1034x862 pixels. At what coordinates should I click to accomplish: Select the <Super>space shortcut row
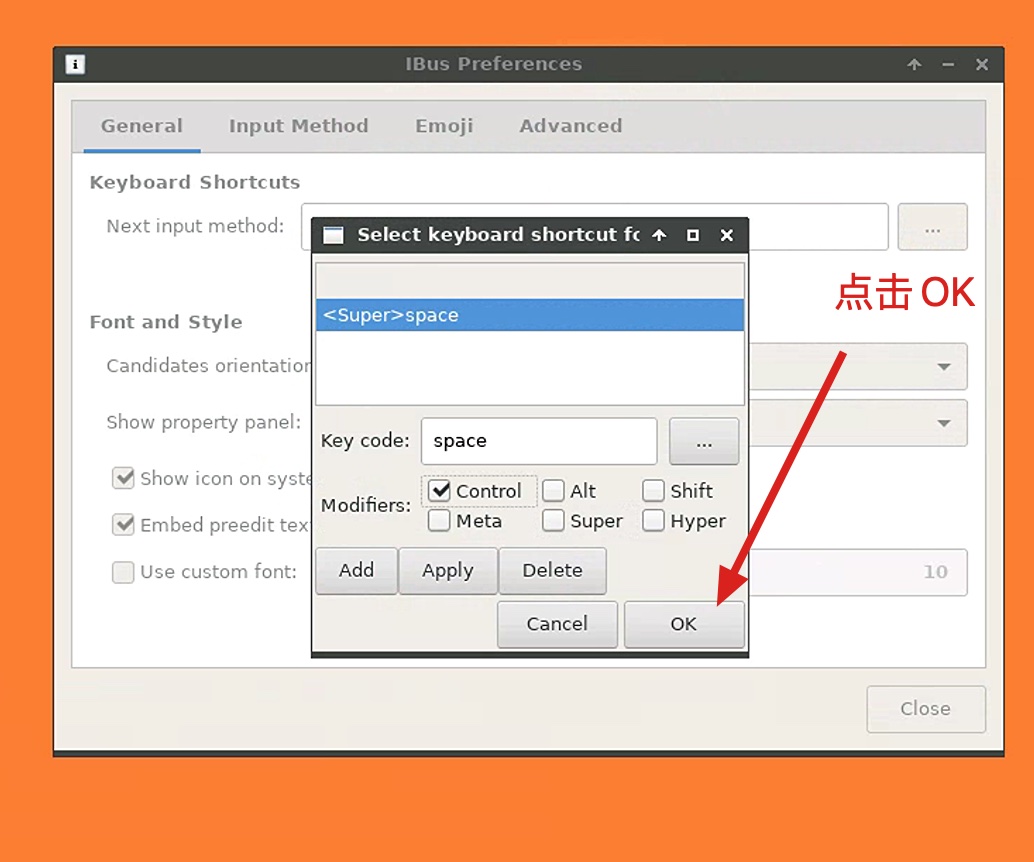point(530,315)
